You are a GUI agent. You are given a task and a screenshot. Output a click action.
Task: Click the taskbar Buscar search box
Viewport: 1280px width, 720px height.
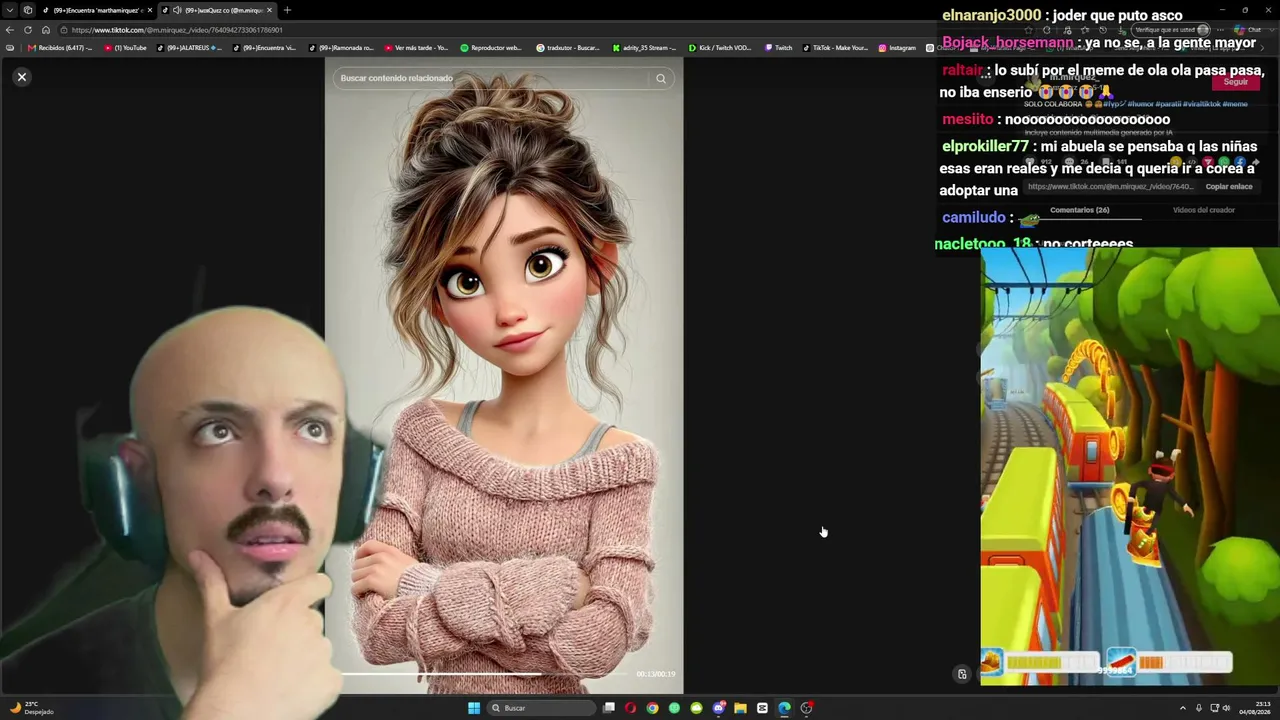click(540, 708)
